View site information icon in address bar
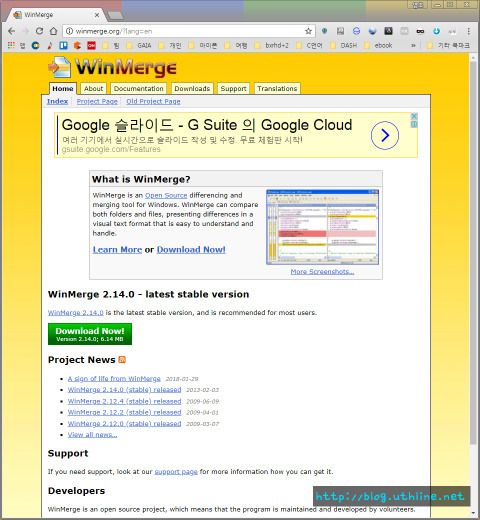This screenshot has height=520, width=480. coord(69,31)
